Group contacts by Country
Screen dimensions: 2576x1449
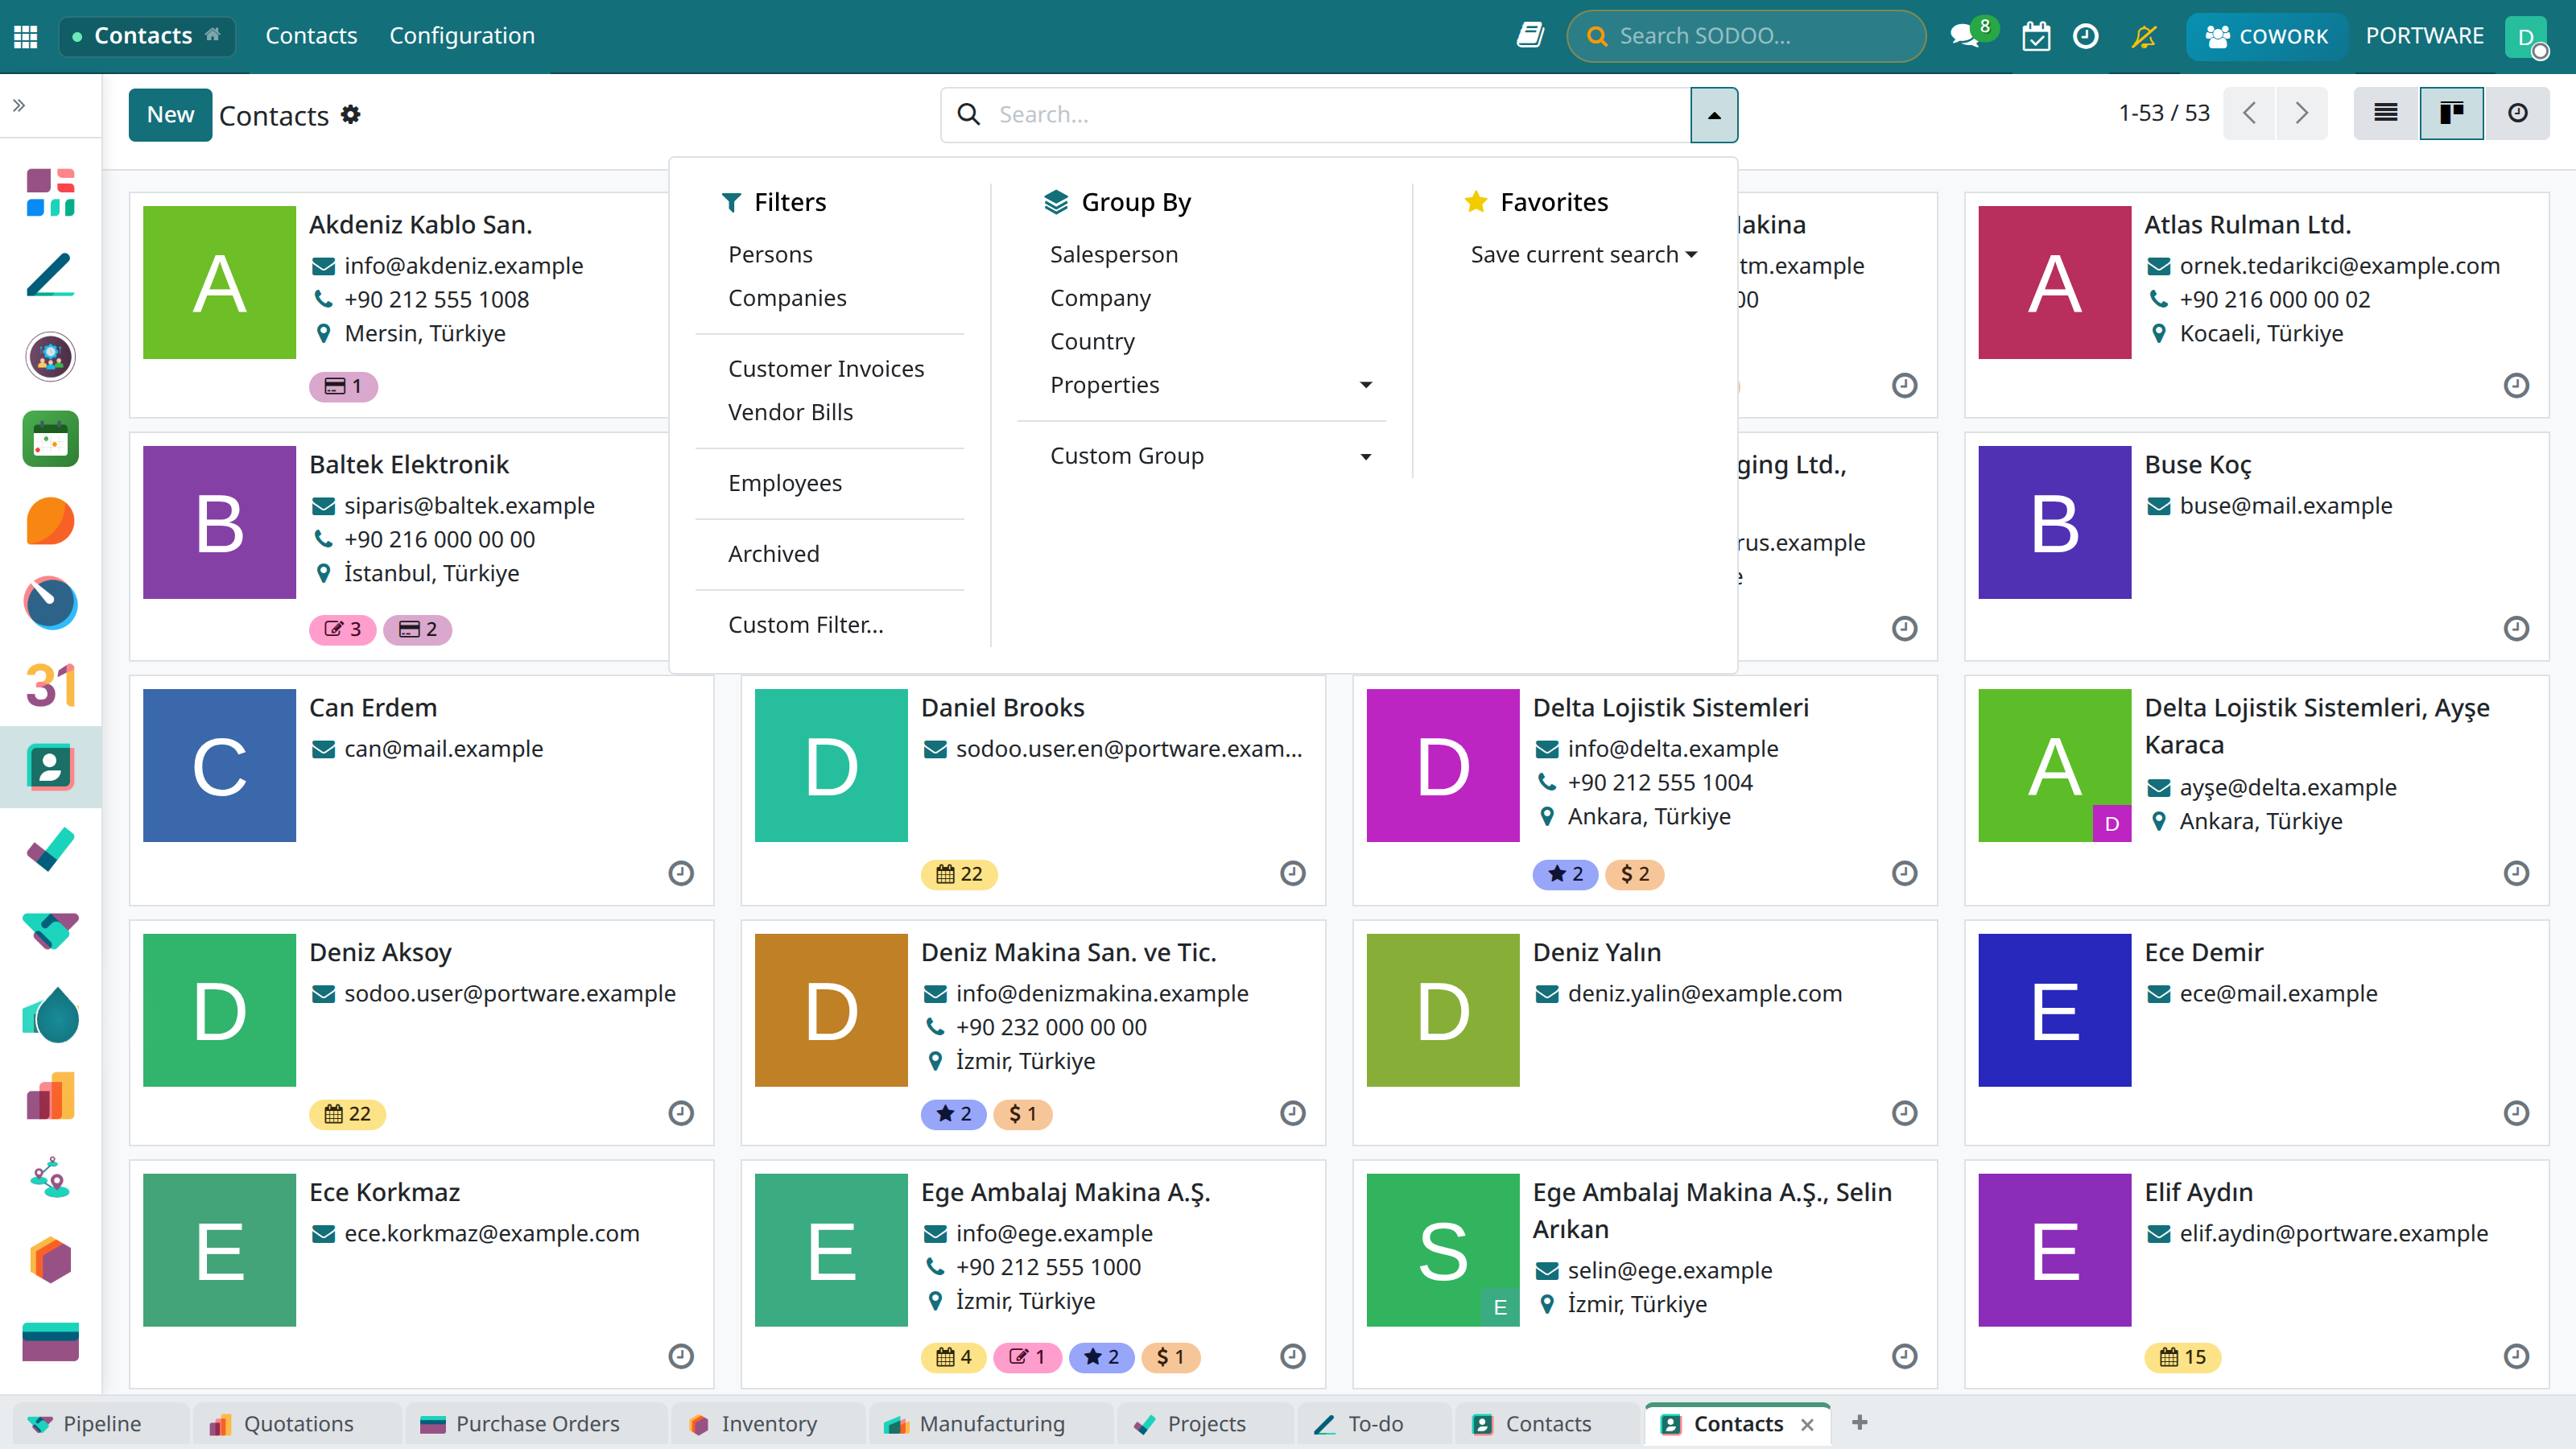1092,341
